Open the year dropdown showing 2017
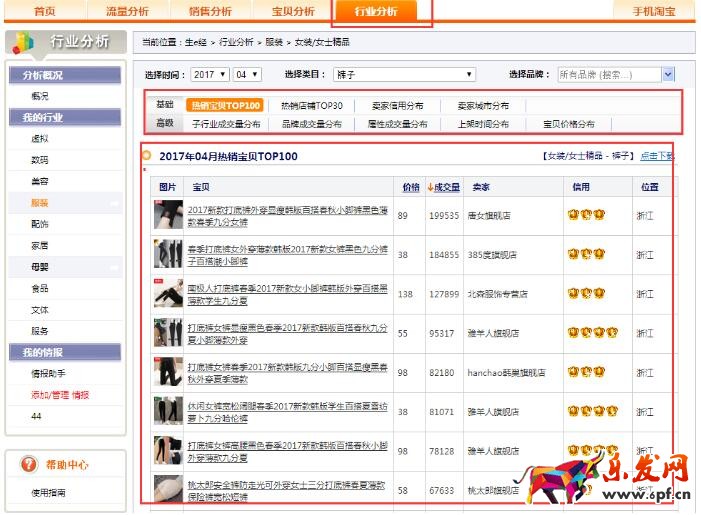This screenshot has width=701, height=515. [x=210, y=75]
